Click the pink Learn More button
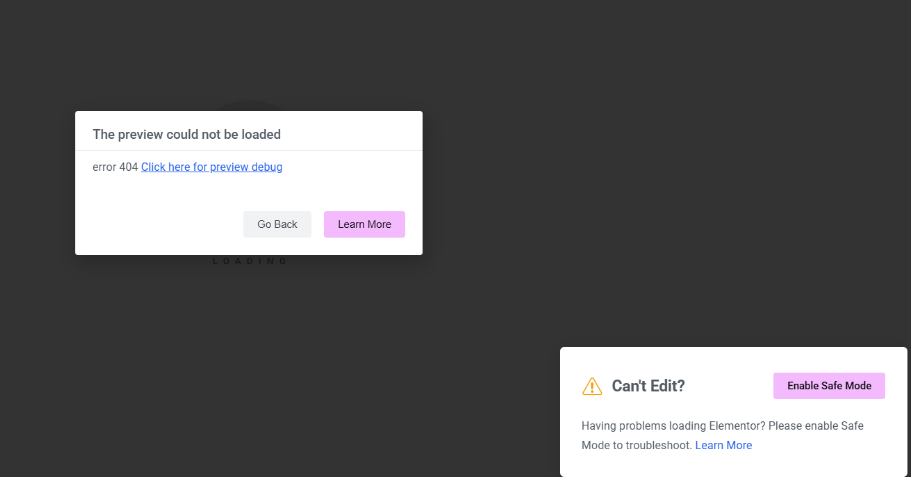This screenshot has height=477, width=911. coord(364,224)
